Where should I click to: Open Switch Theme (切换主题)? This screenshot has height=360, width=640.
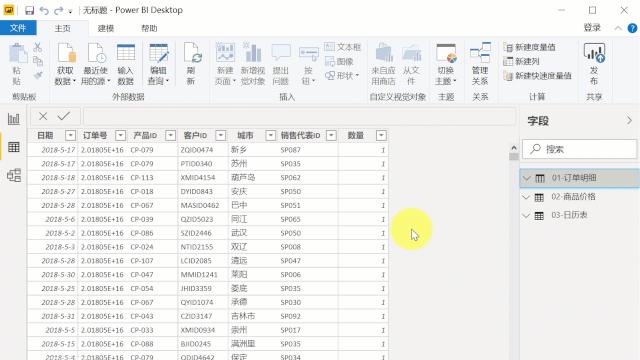click(446, 64)
